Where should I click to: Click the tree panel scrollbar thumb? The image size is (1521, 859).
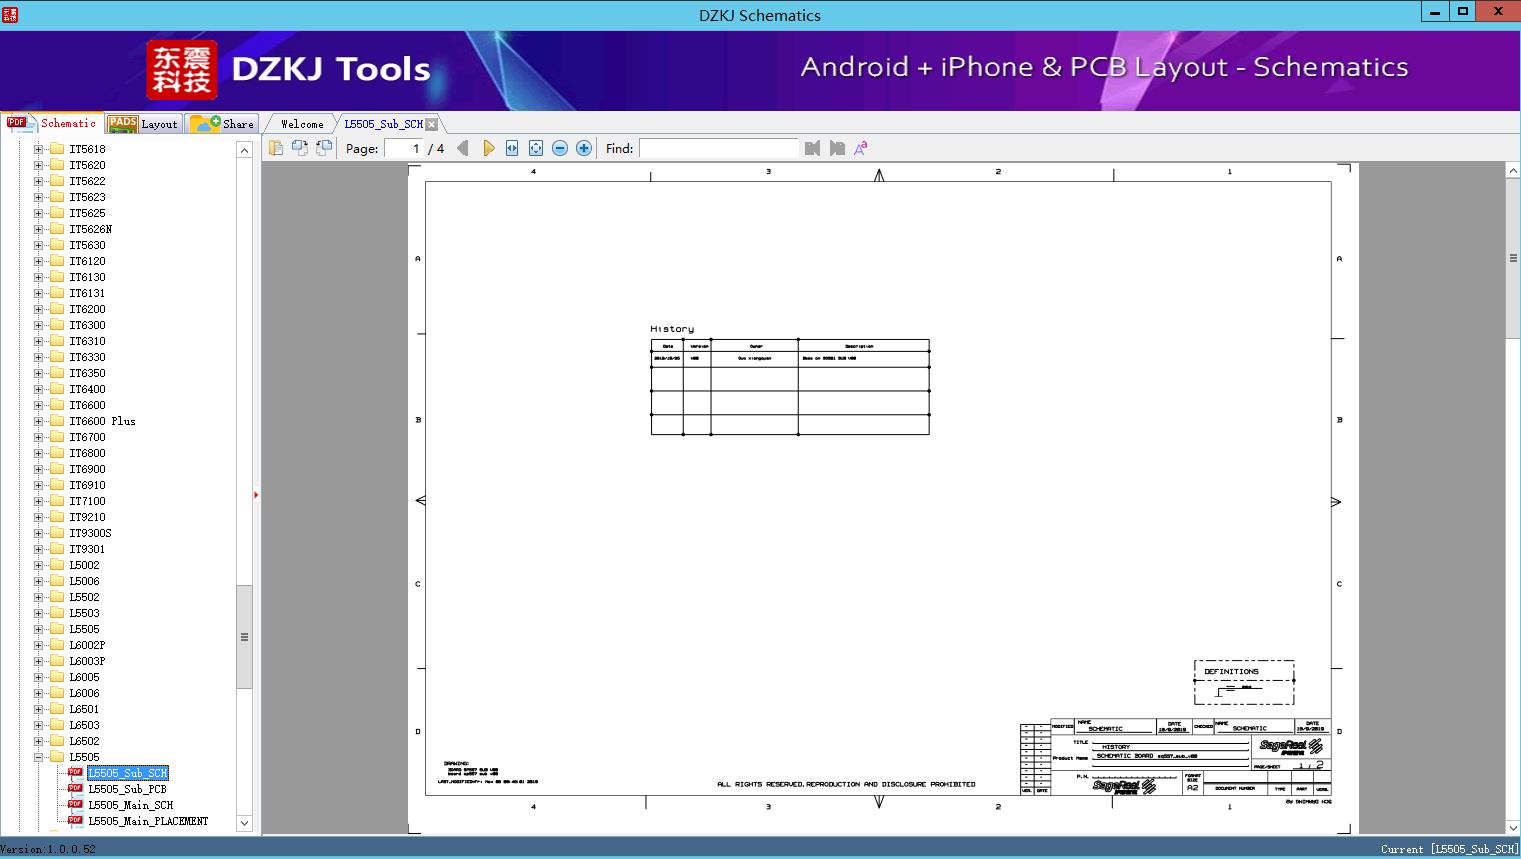pyautogui.click(x=244, y=636)
